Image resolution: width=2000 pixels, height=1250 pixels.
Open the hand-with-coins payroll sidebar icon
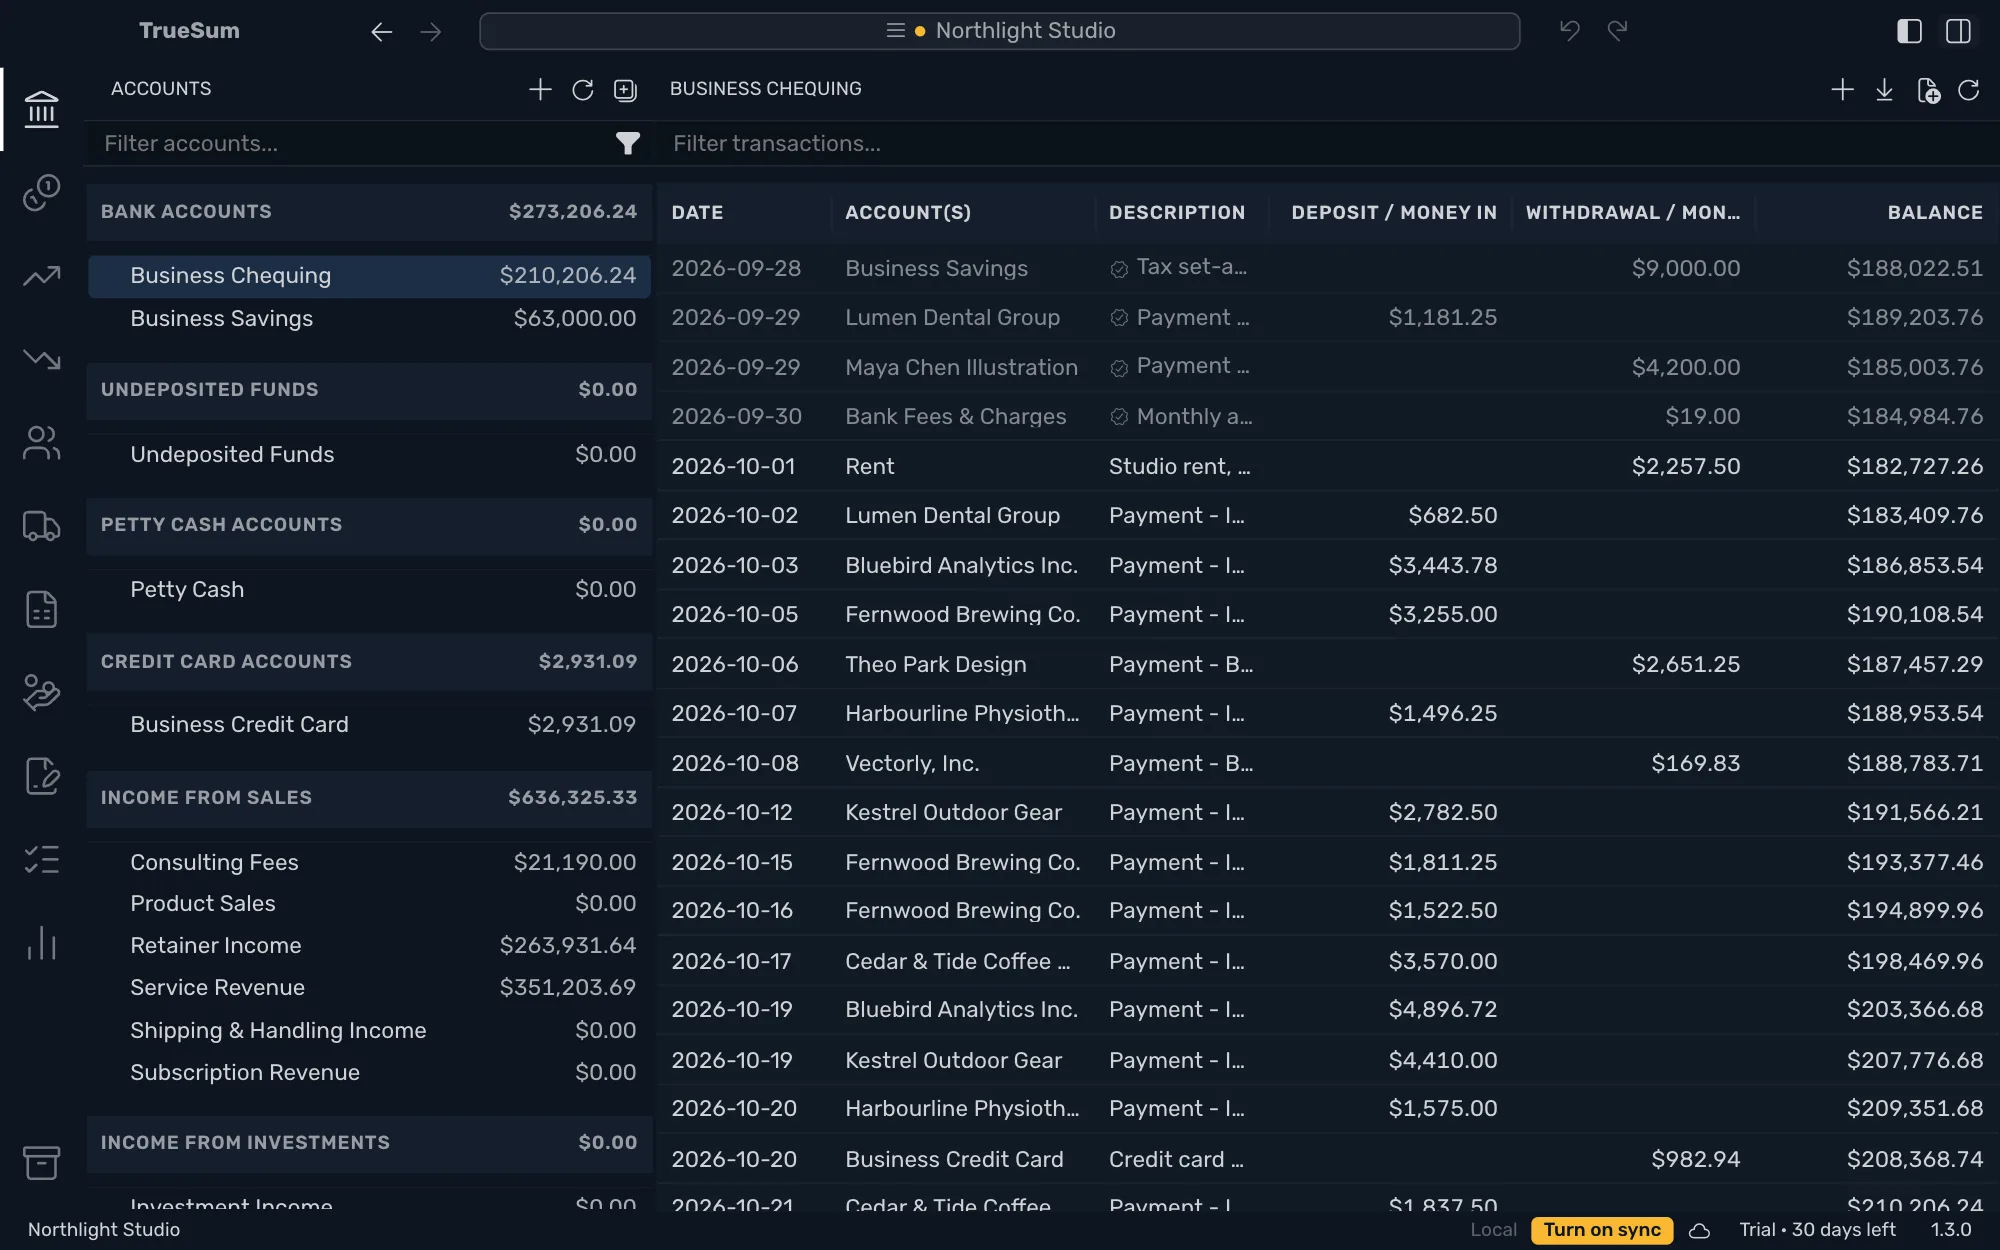(x=41, y=692)
